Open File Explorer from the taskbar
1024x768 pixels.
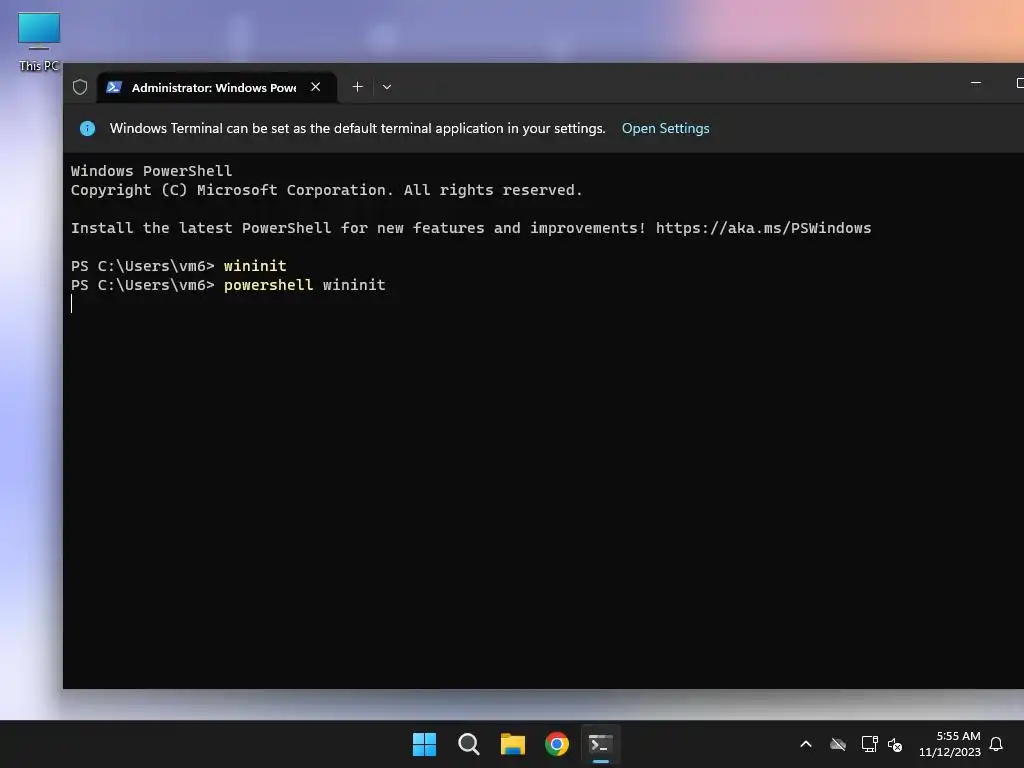point(513,744)
